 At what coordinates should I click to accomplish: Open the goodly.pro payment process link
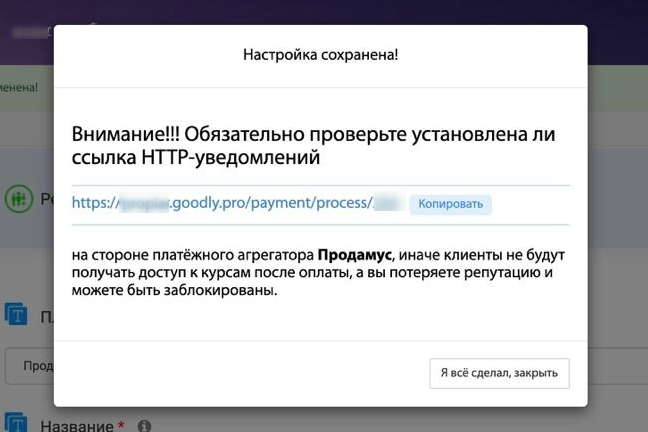coord(238,203)
